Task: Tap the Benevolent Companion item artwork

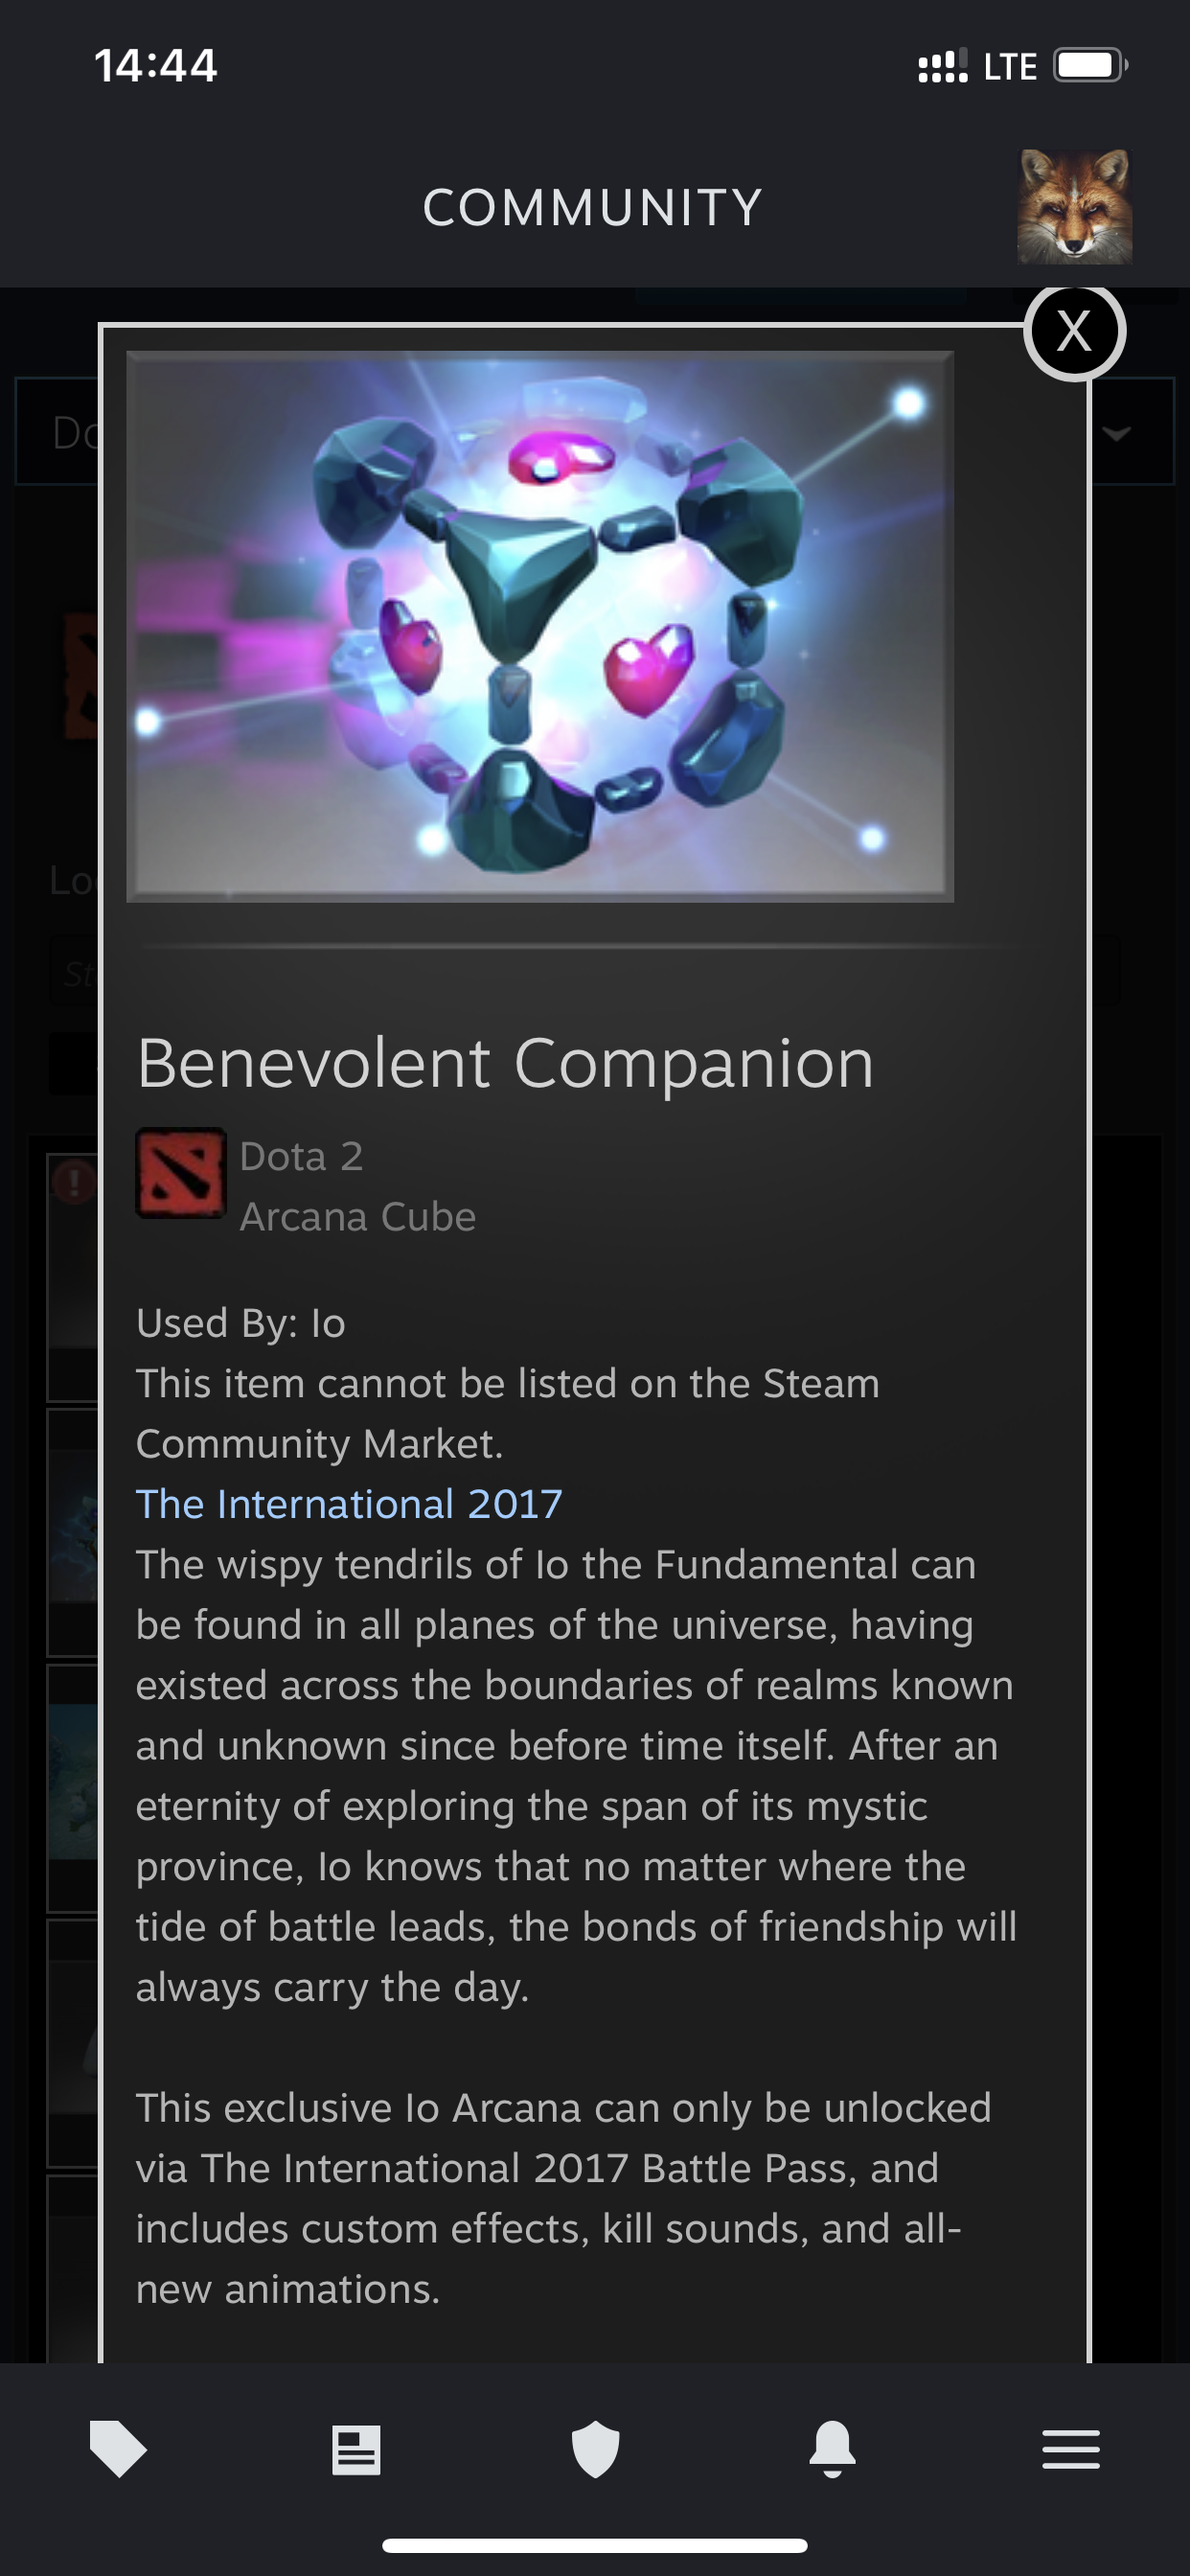Action: pyautogui.click(x=540, y=626)
